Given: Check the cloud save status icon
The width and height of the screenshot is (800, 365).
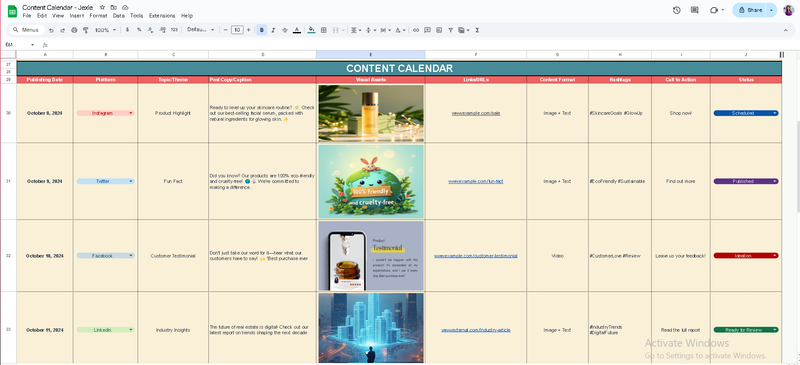Looking at the screenshot, I should pyautogui.click(x=125, y=7).
